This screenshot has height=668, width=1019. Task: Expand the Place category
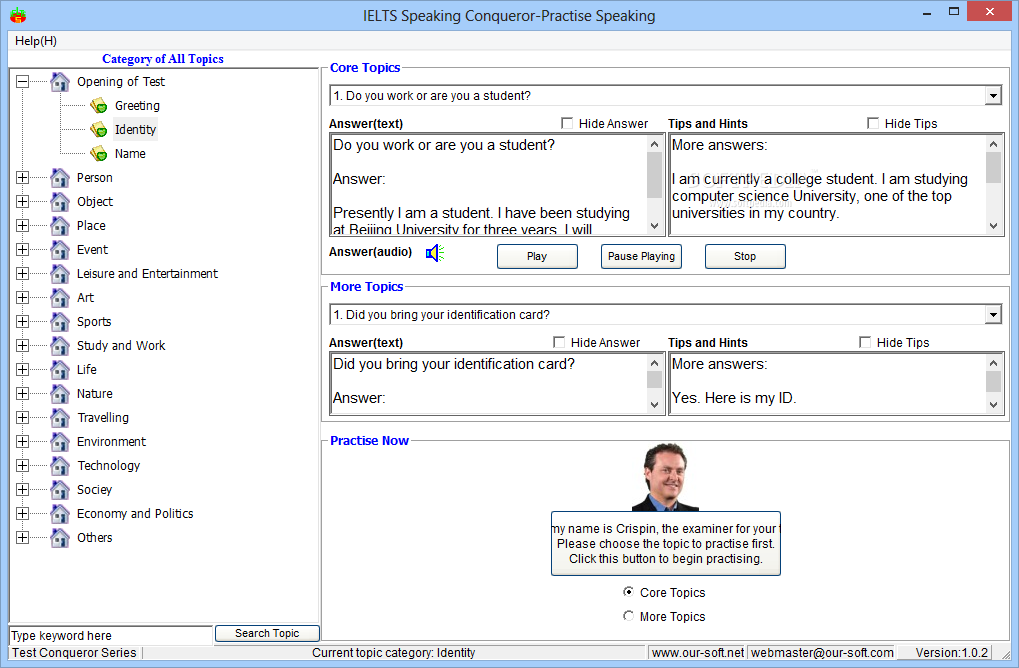click(x=23, y=225)
